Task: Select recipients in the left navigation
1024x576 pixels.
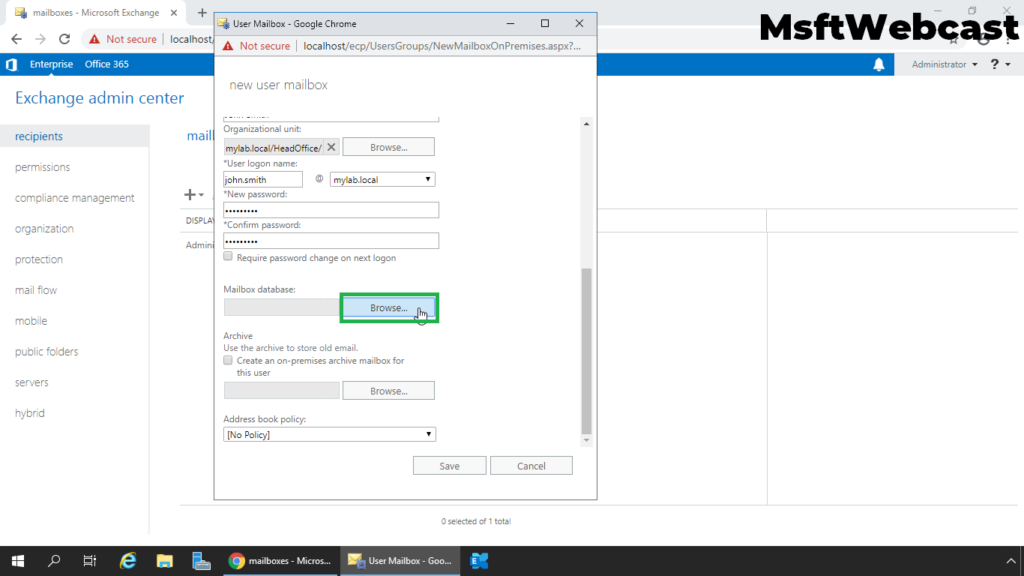Action: [x=39, y=136]
